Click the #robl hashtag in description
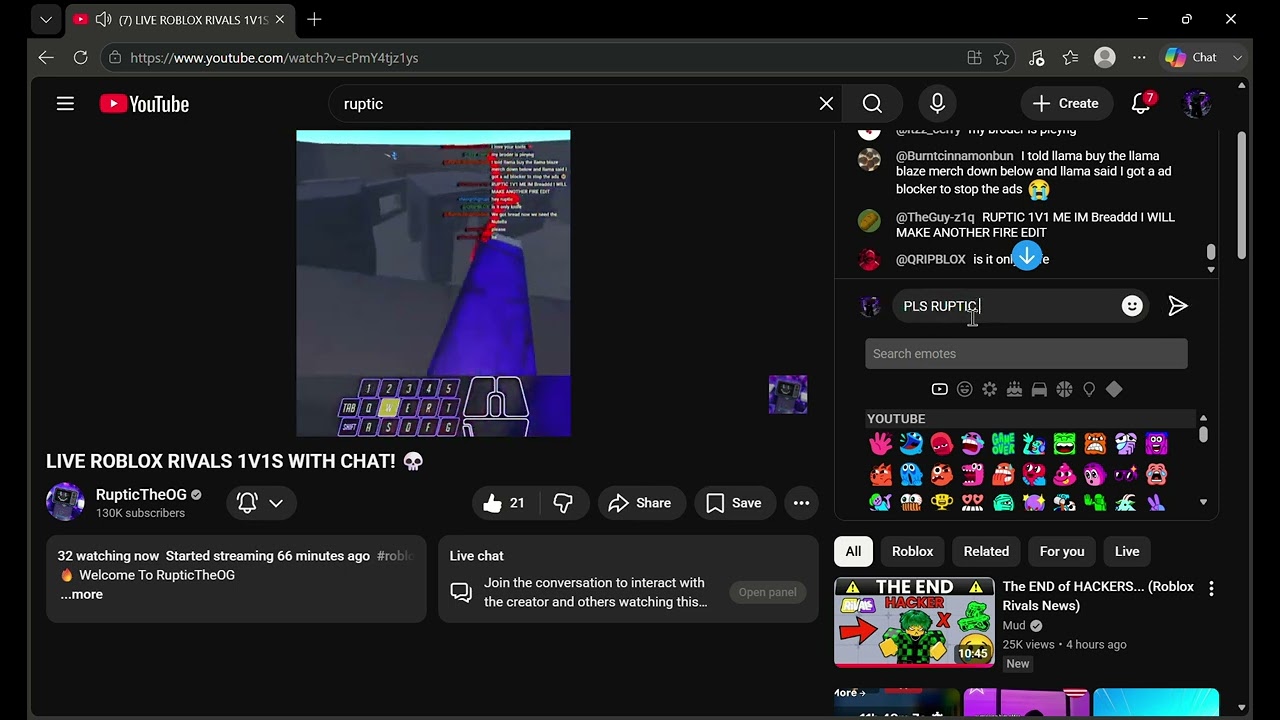 [x=396, y=556]
